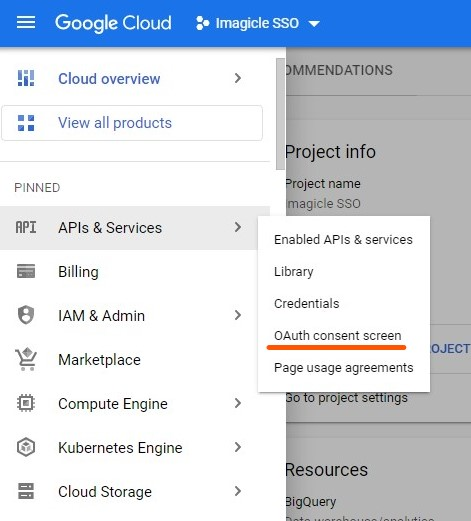
Task: Click the Google Cloud logo
Action: (113, 23)
